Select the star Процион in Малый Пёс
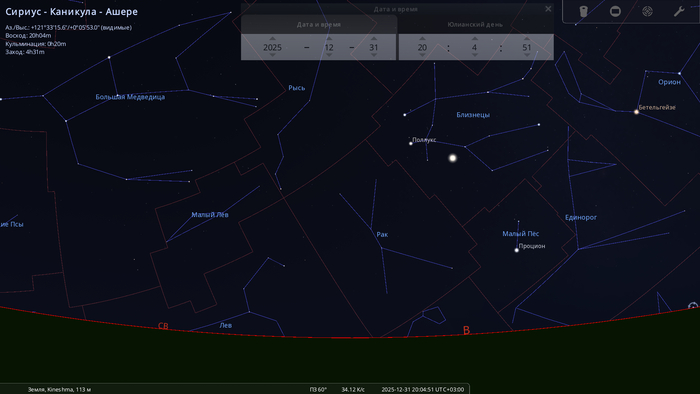The image size is (700, 394). click(x=517, y=250)
